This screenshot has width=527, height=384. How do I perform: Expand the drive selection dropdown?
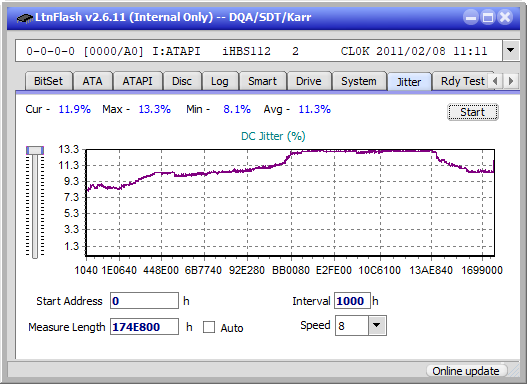tap(510, 51)
